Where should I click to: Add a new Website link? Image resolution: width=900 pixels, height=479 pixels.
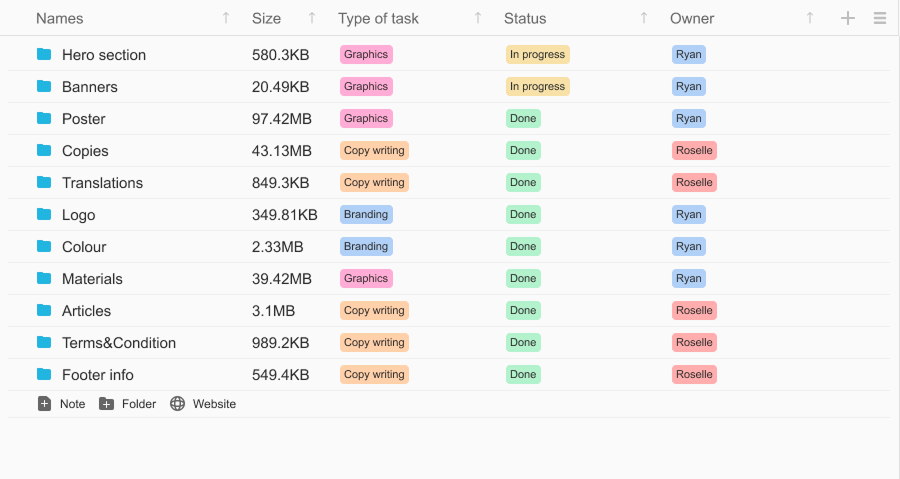coord(203,404)
